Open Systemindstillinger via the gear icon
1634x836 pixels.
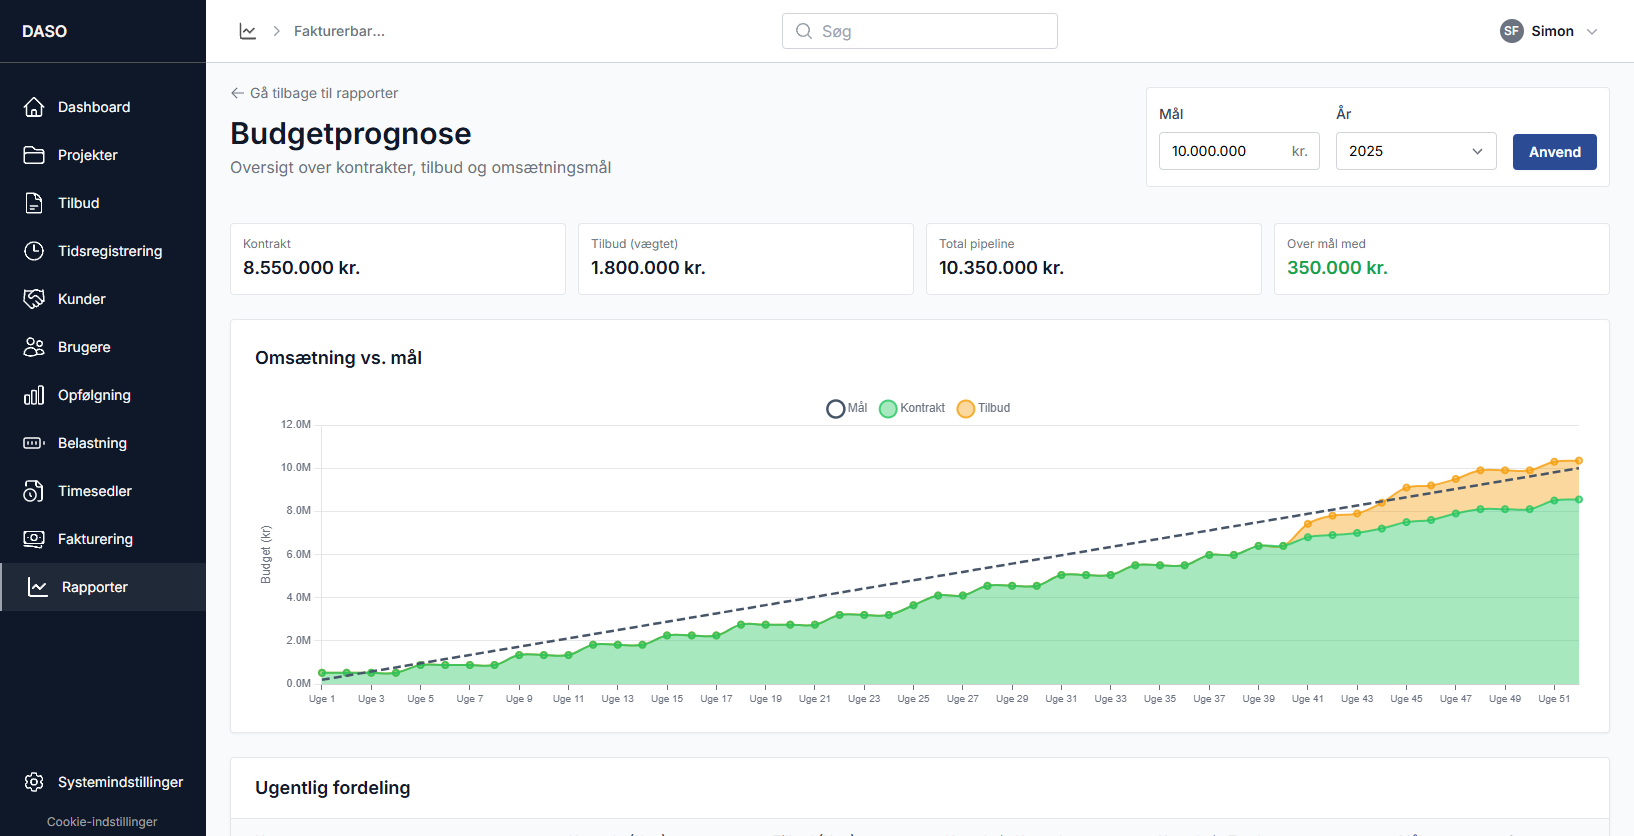click(x=34, y=782)
